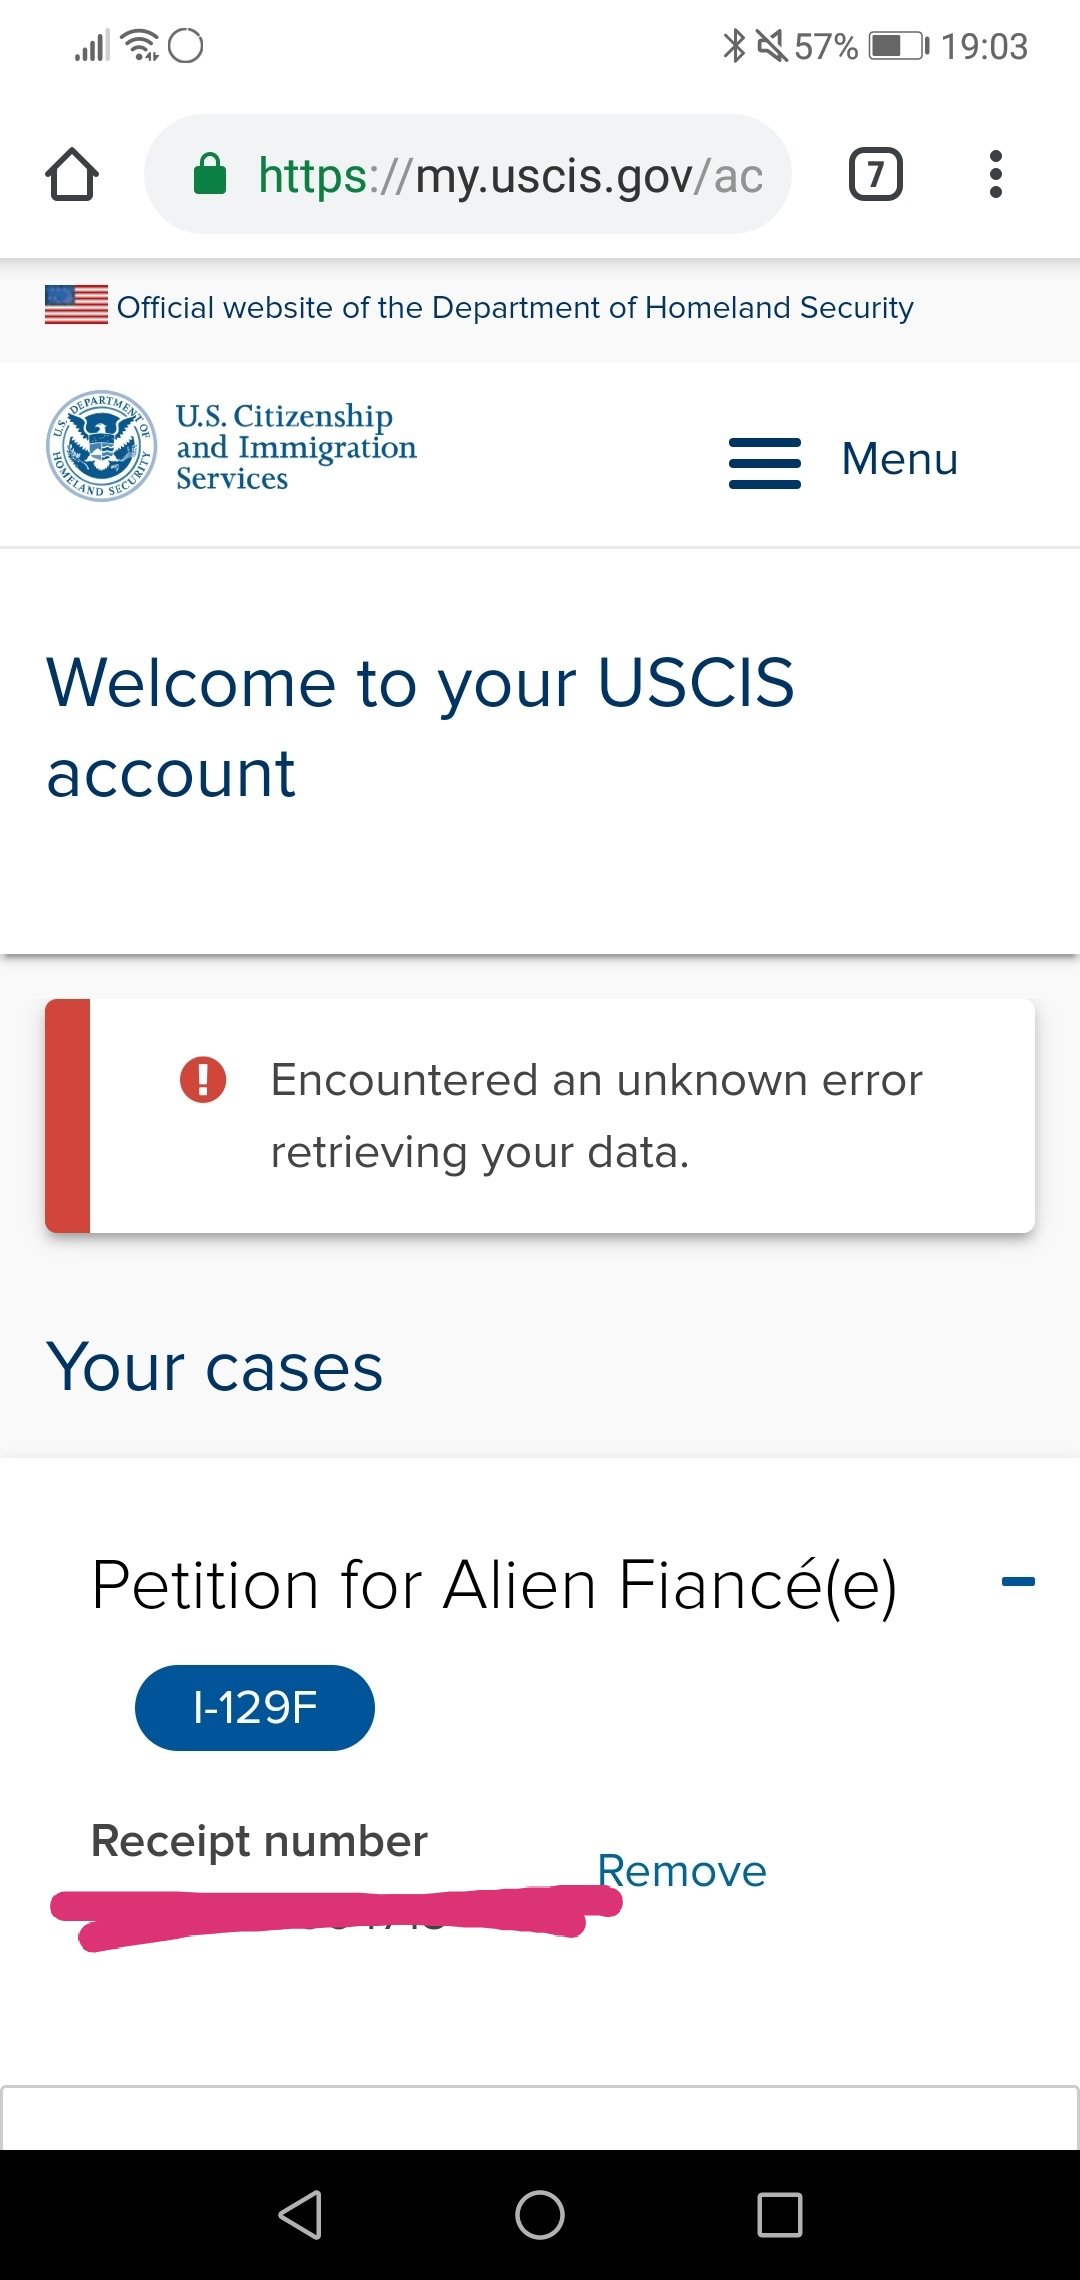Tap the my.uscis.gov address bar
The image size is (1080, 2280).
(x=468, y=174)
